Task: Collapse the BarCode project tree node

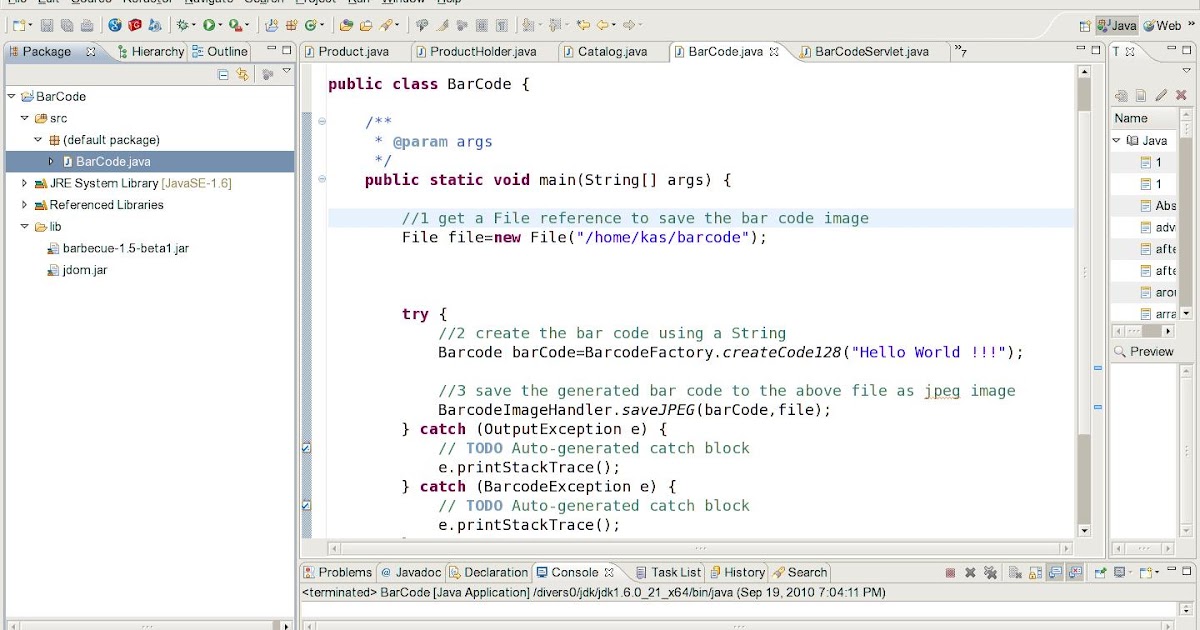Action: 11,97
